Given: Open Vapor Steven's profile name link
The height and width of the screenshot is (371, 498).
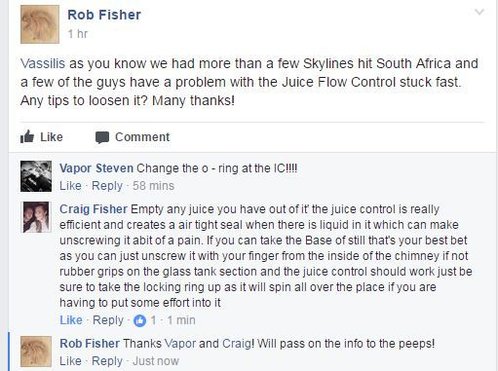Looking at the screenshot, I should click(x=96, y=168).
